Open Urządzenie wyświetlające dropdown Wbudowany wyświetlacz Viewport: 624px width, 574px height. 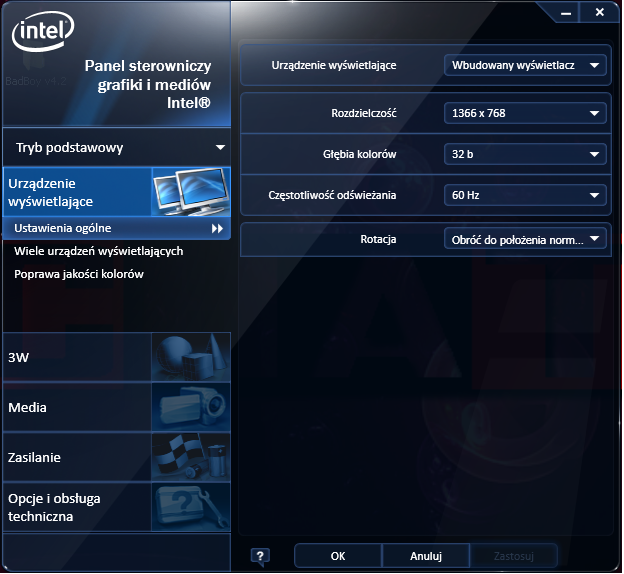(x=525, y=65)
